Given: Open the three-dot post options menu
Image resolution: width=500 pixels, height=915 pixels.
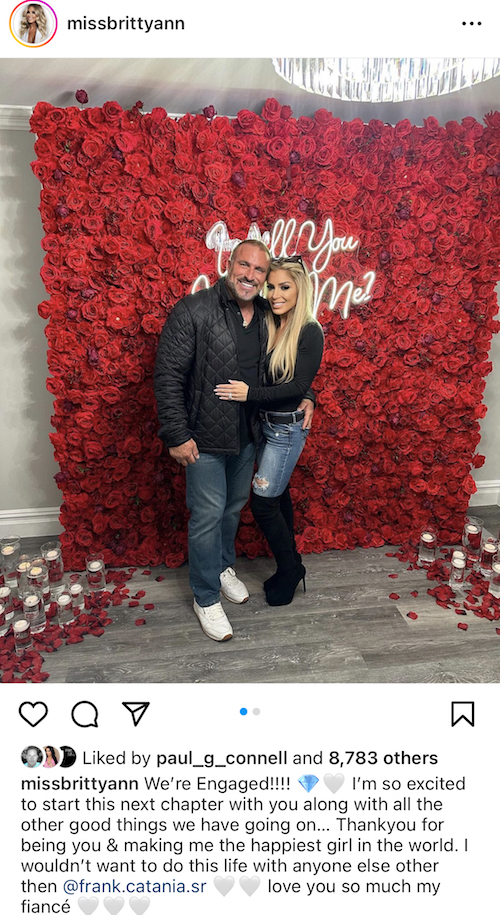Looking at the screenshot, I should [x=471, y=24].
